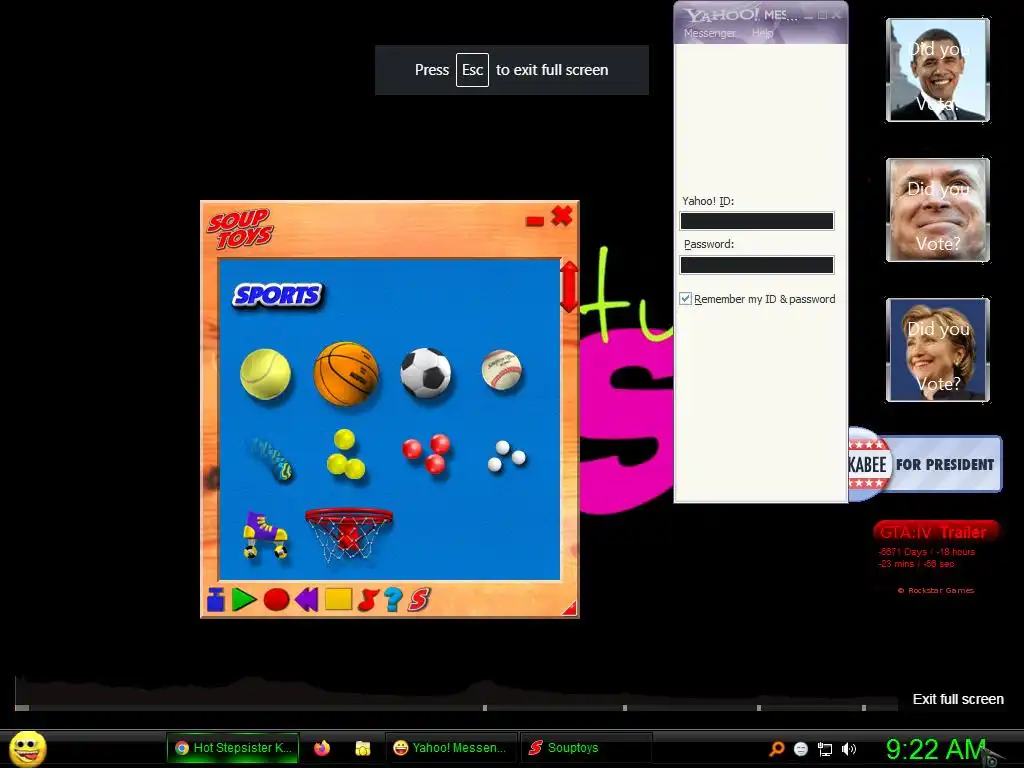Click the 9:22 AM clock
The width and height of the screenshot is (1024, 768).
coord(935,749)
